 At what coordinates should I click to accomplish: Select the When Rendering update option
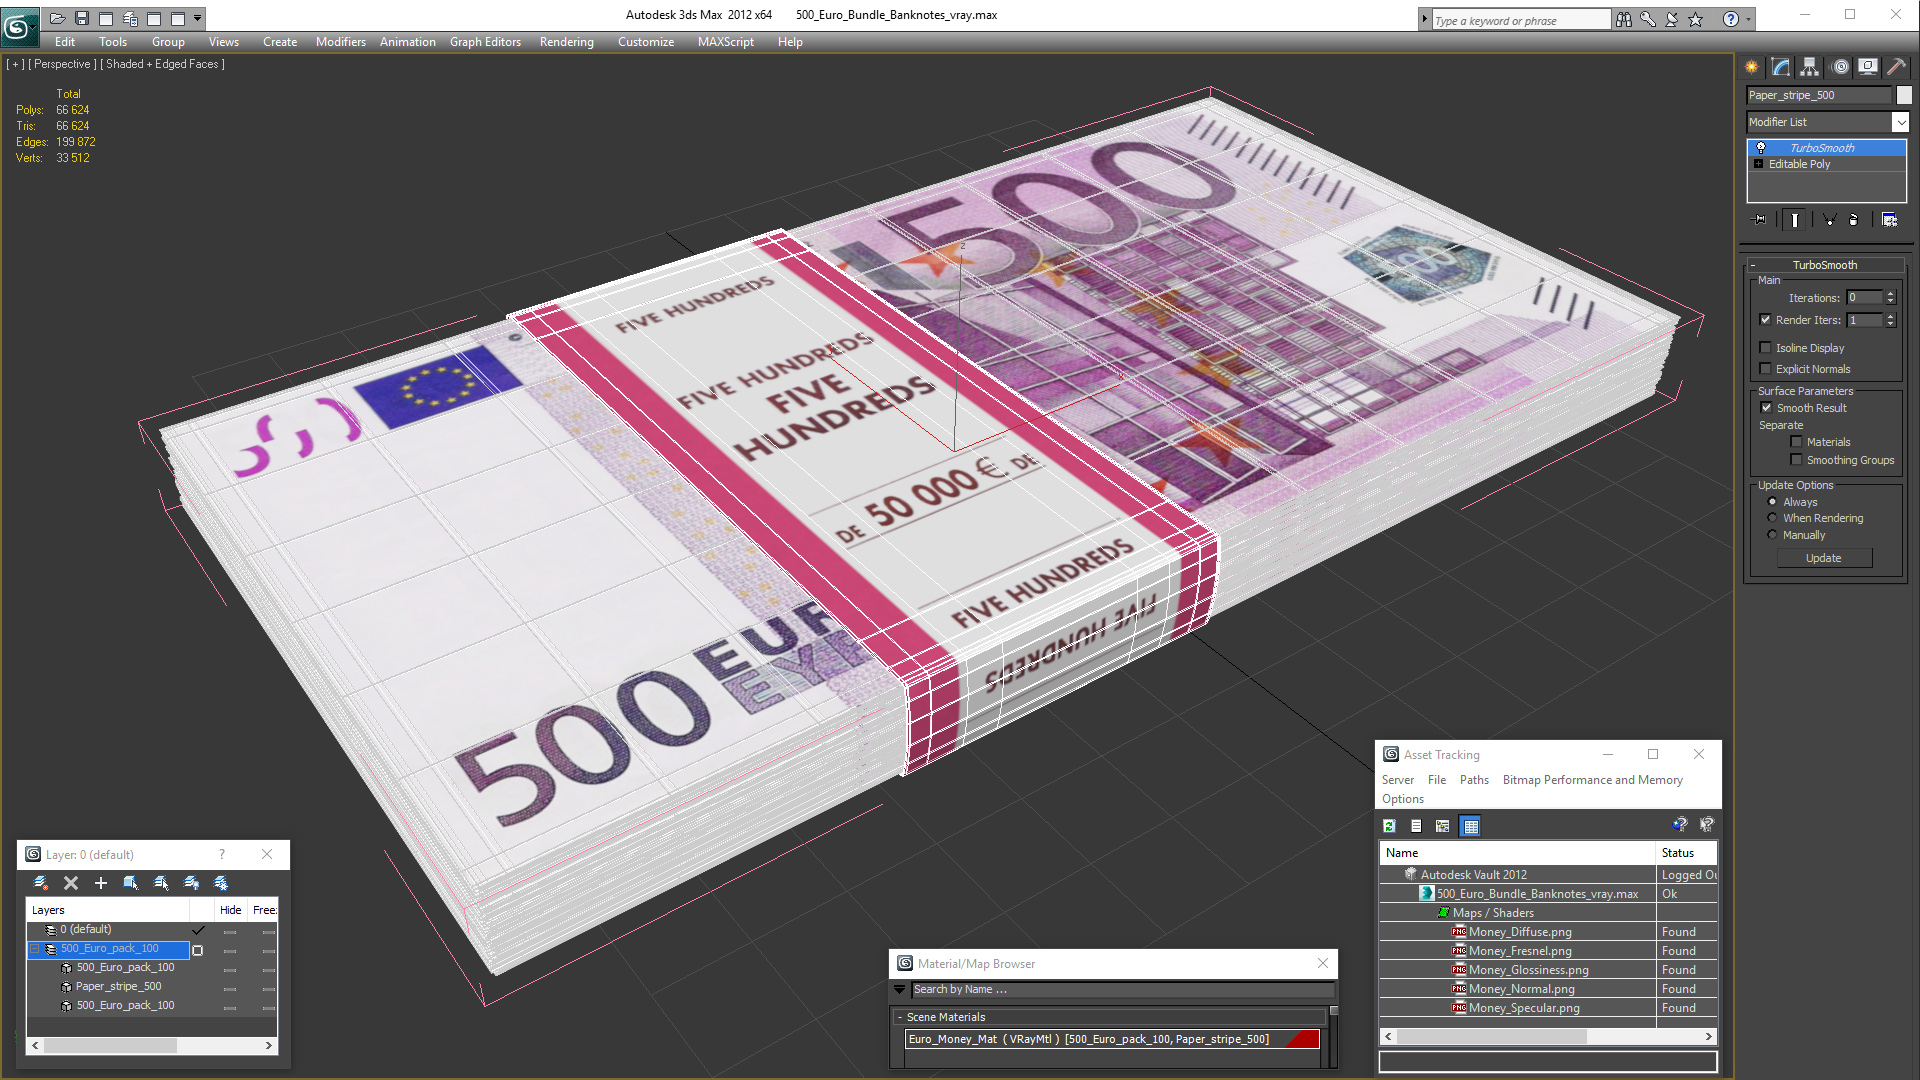(1773, 518)
